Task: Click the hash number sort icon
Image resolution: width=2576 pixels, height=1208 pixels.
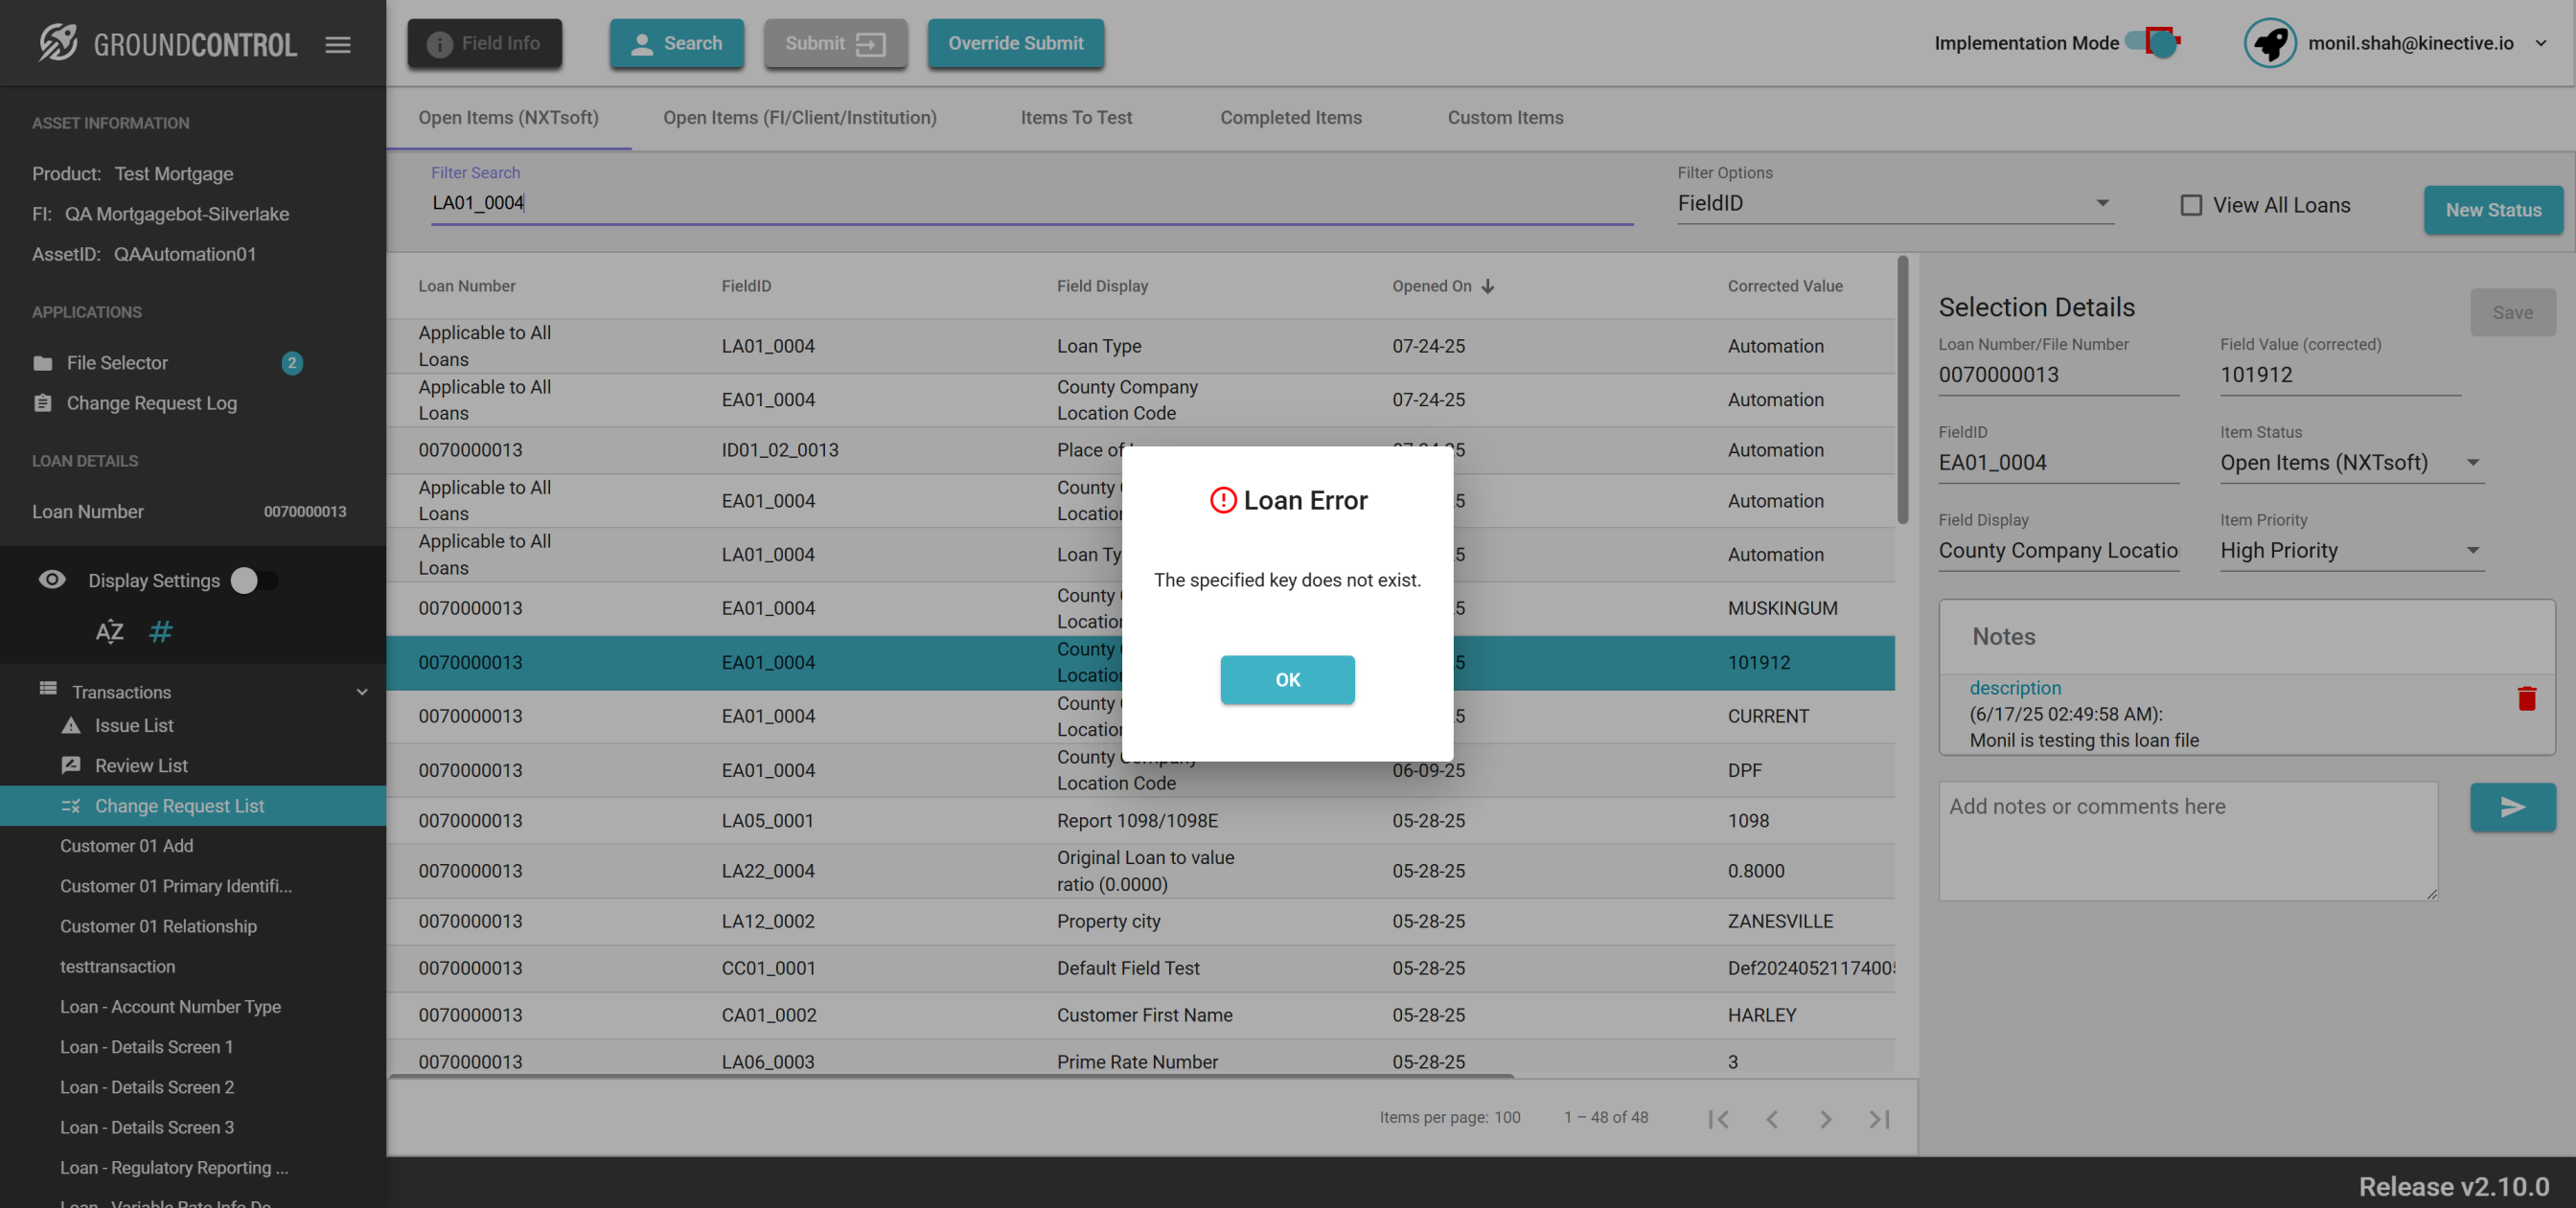Action: pyautogui.click(x=160, y=631)
